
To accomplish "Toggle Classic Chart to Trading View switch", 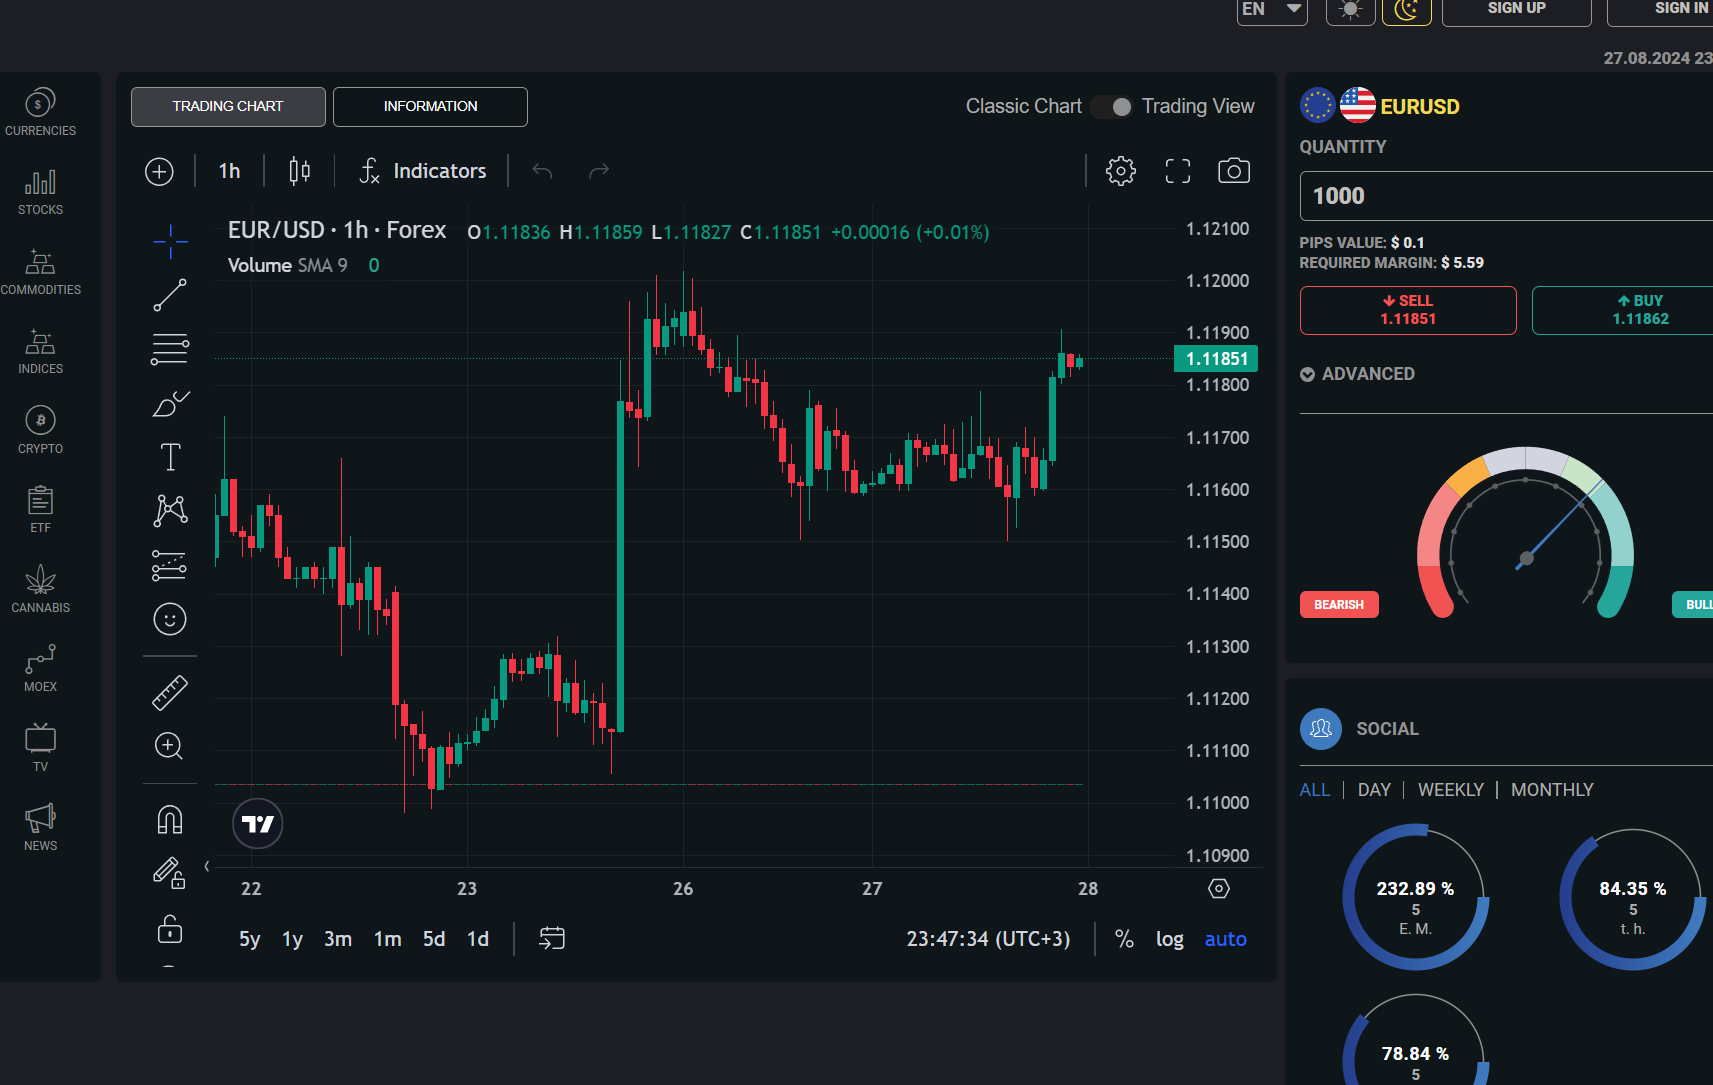I will (1112, 107).
